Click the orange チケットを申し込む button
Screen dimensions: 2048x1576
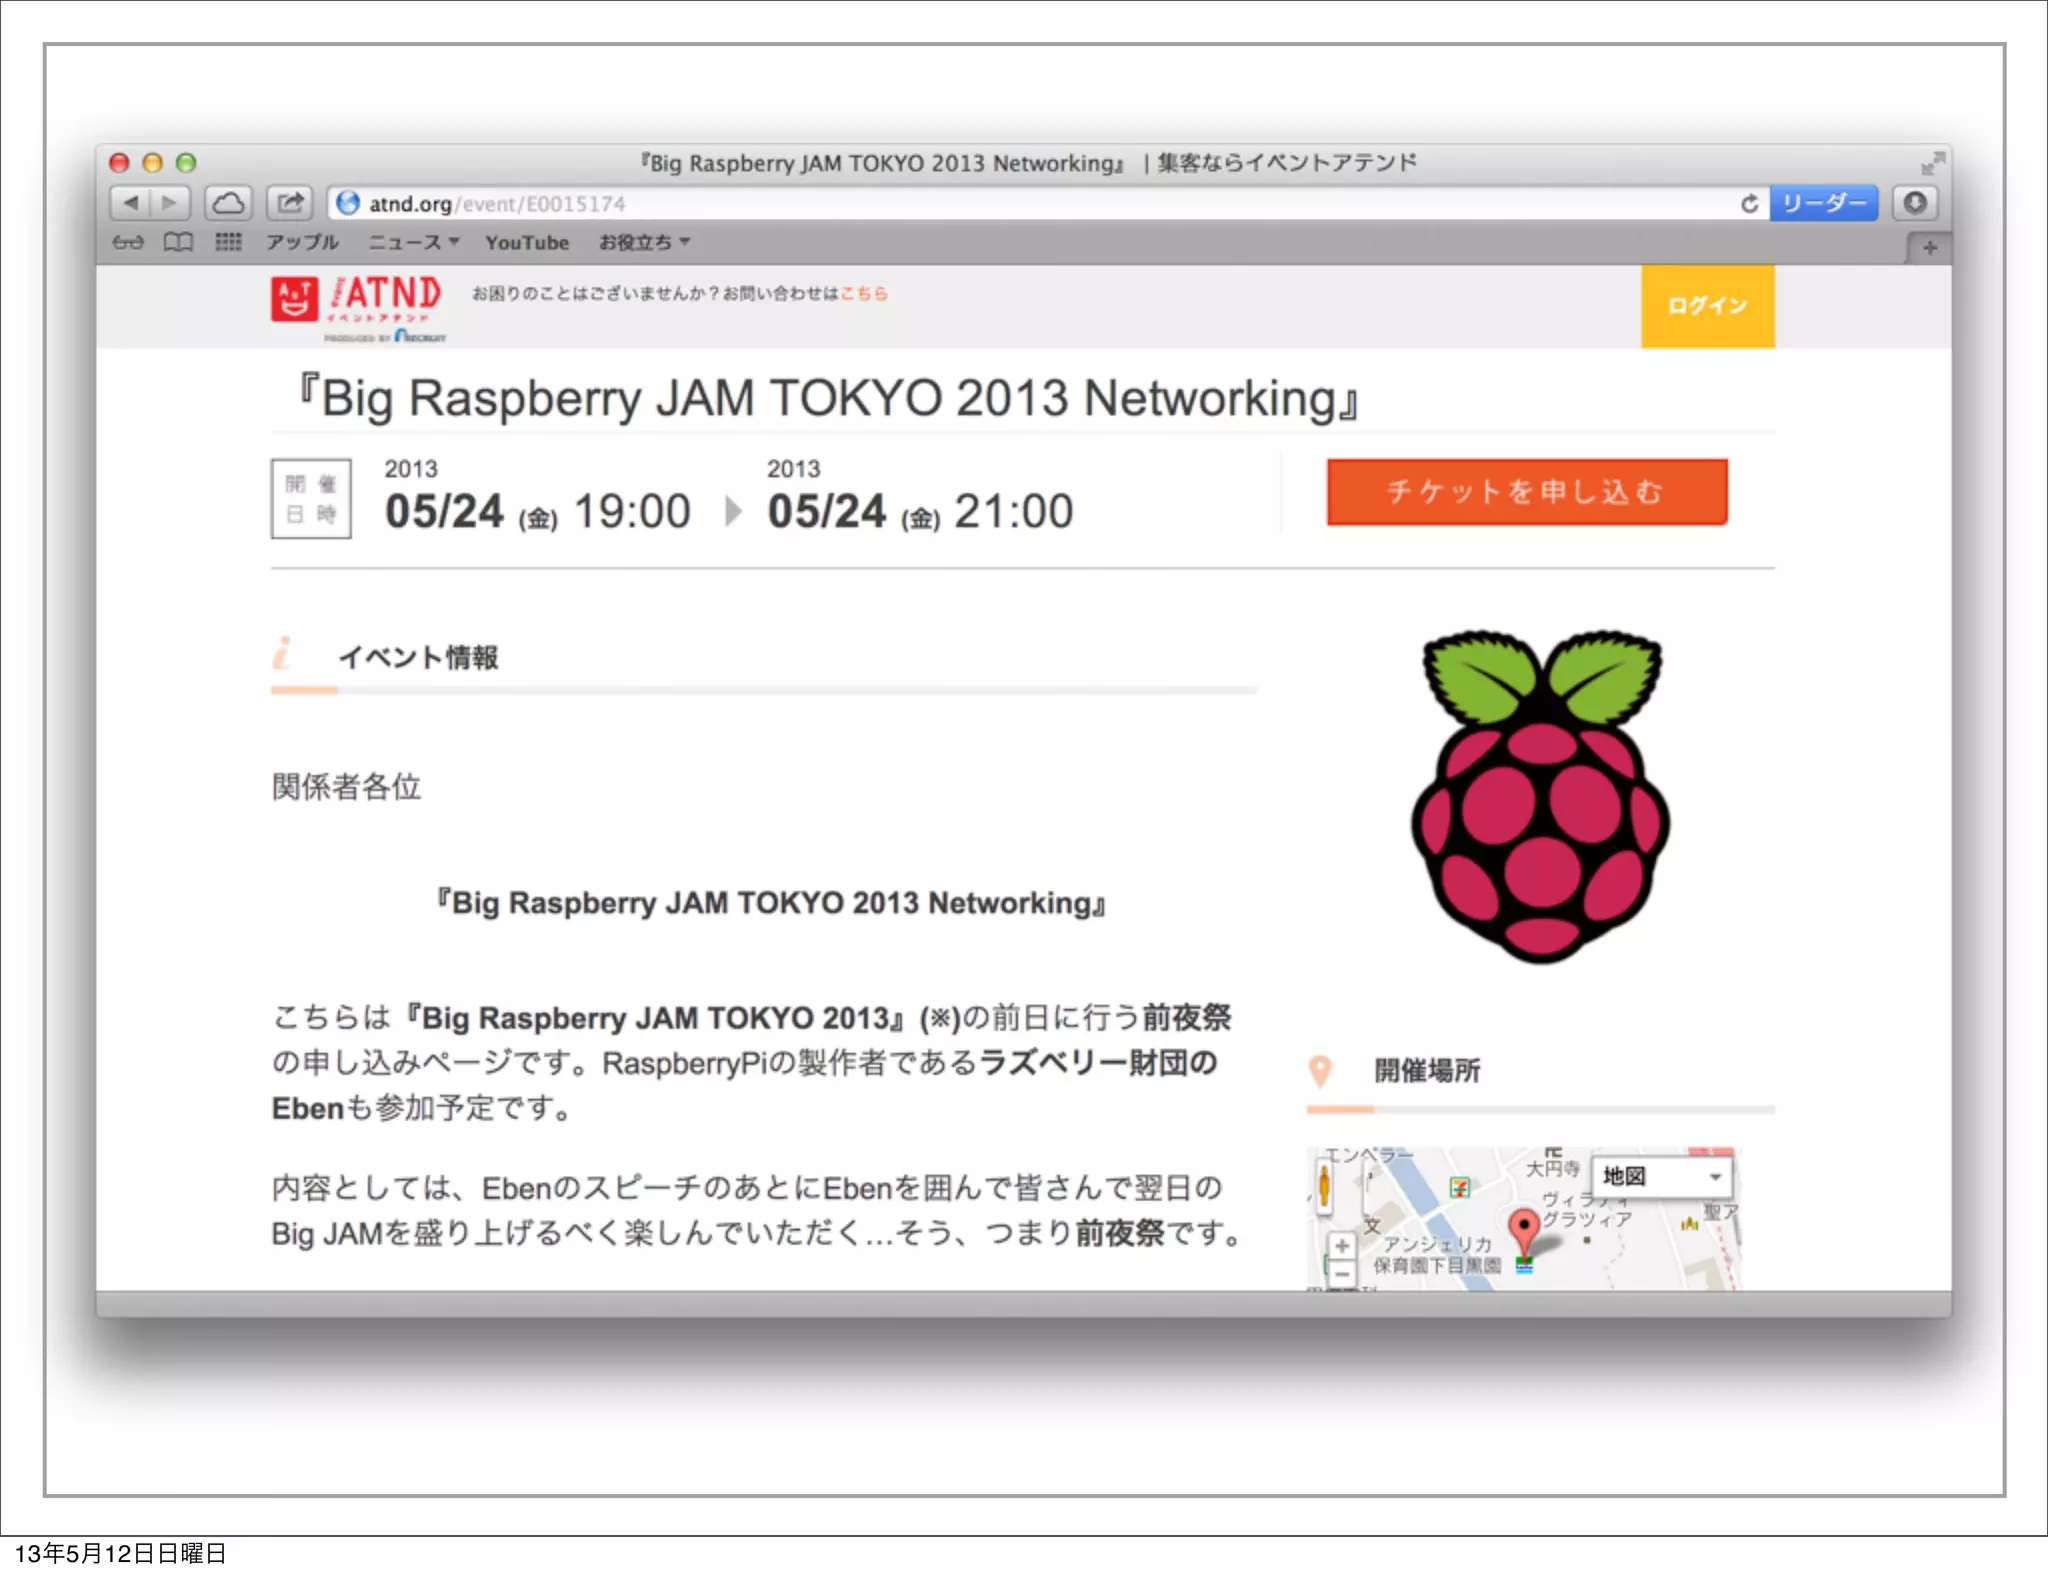coord(1526,492)
